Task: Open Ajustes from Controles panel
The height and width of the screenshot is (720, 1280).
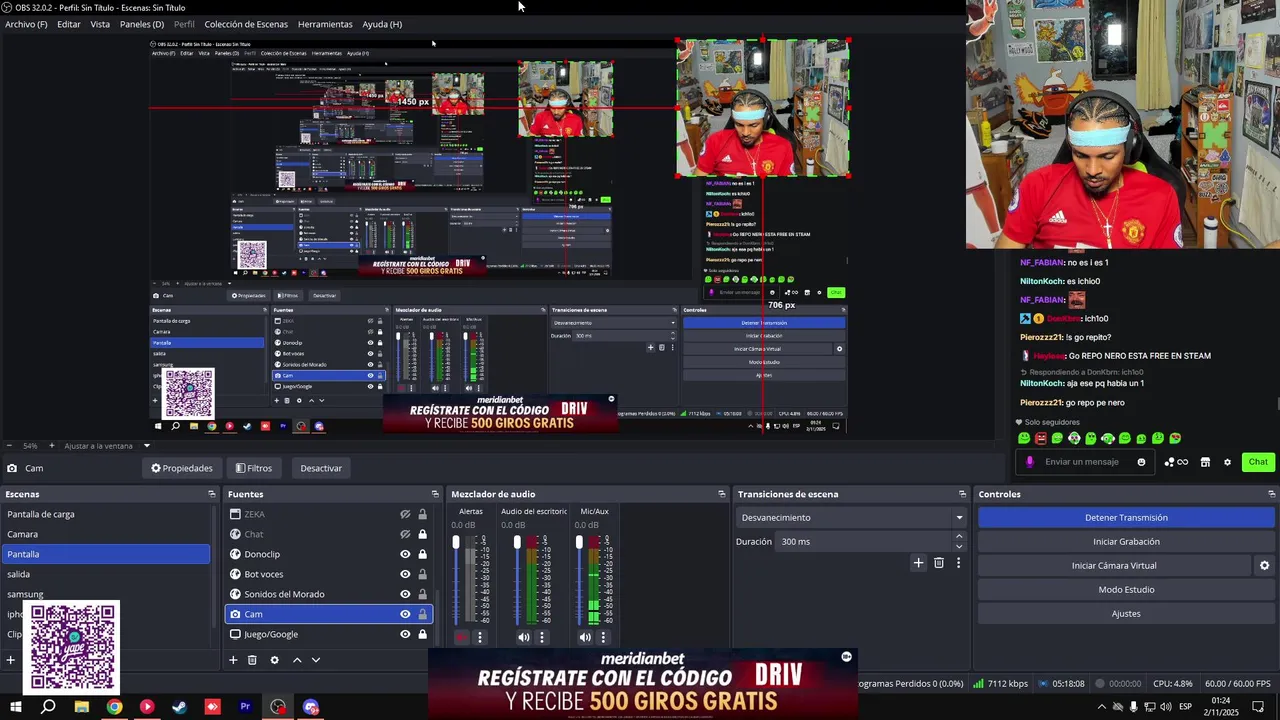Action: click(x=1126, y=614)
